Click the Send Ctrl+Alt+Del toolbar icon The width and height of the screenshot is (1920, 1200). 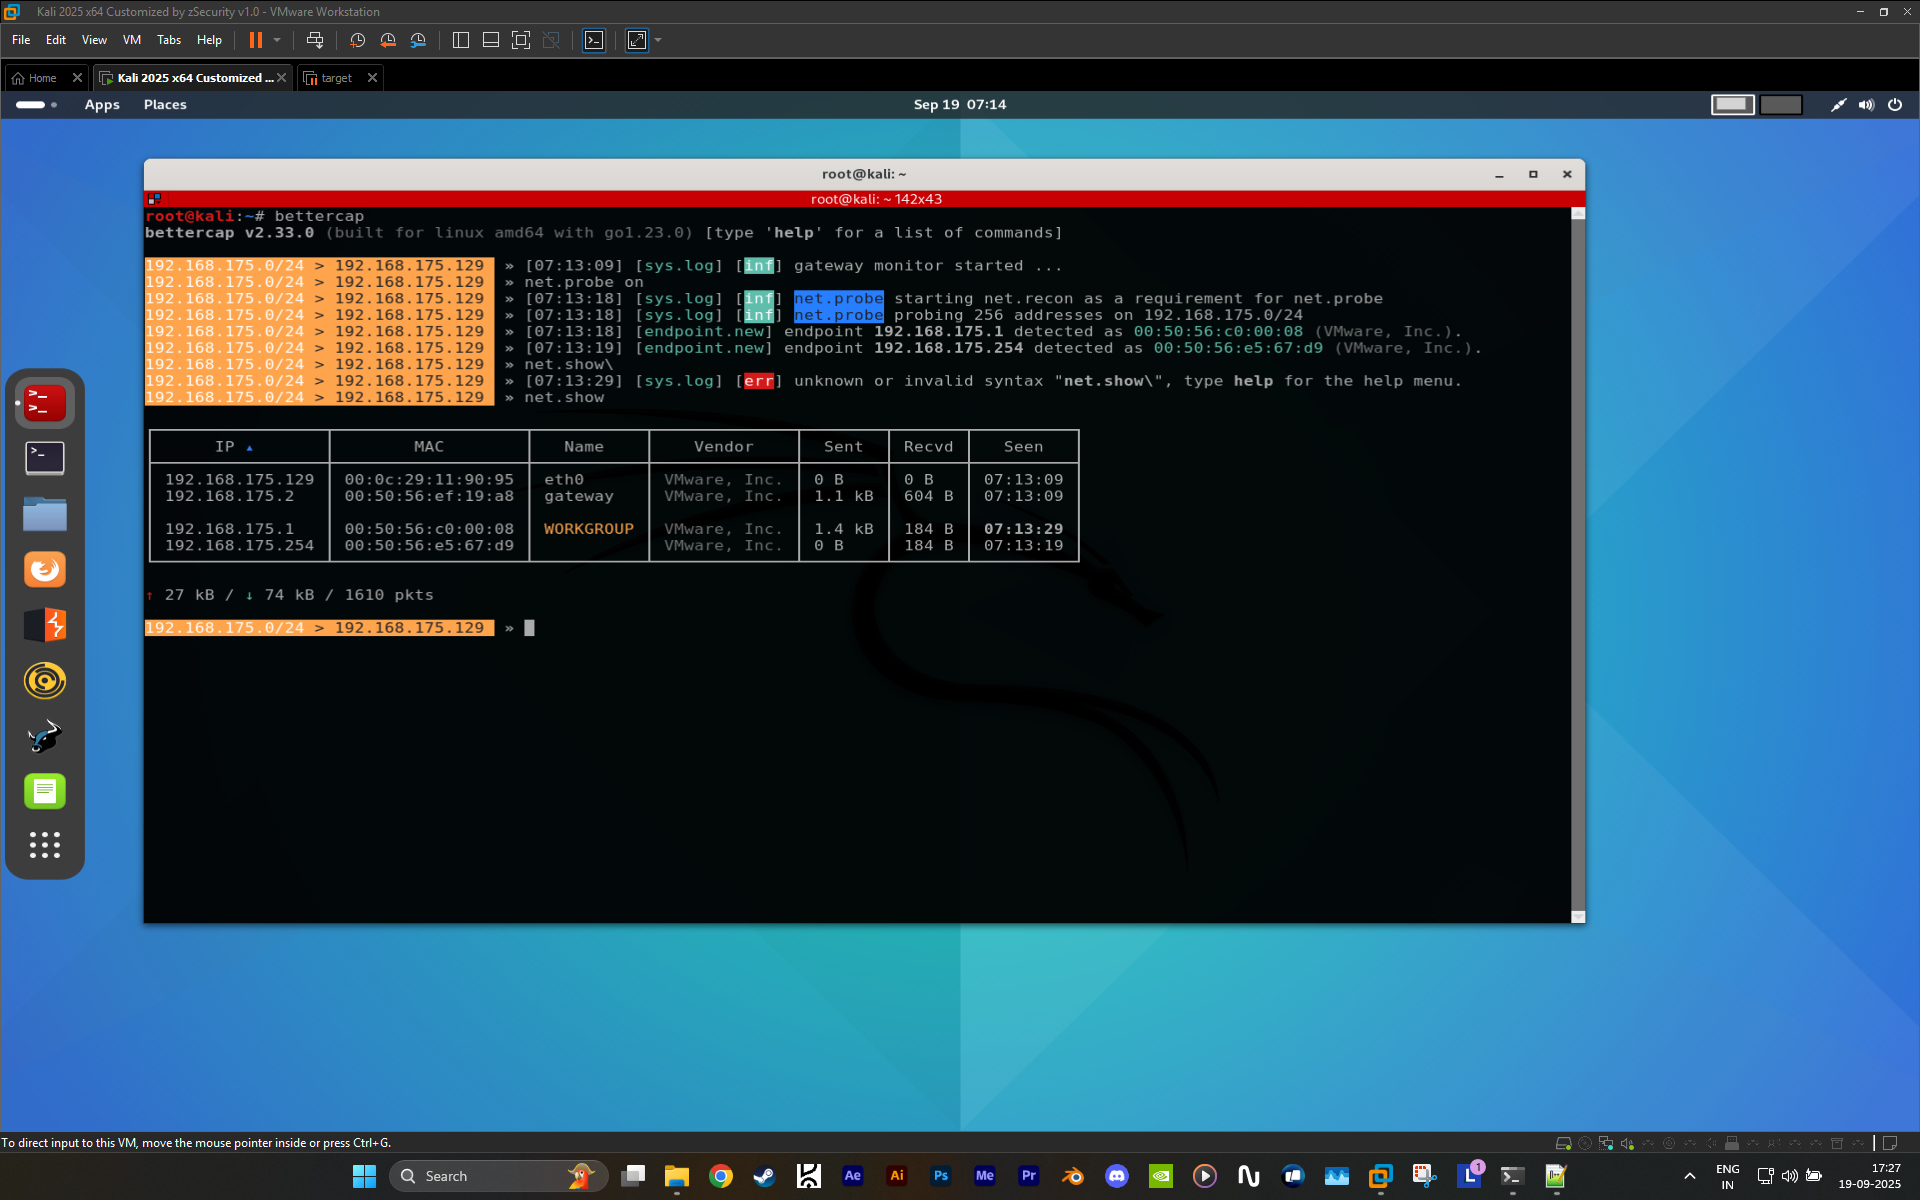315,40
